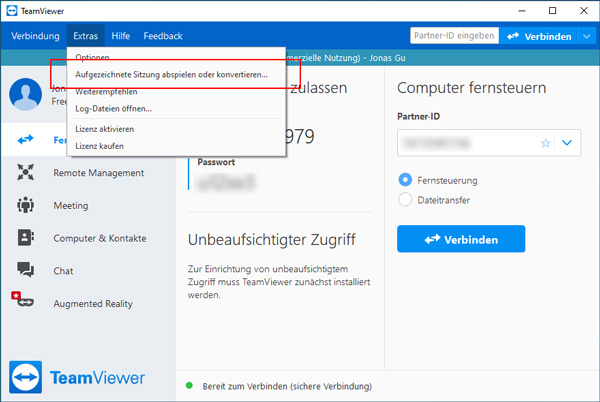
Task: Click the user profile avatar
Action: point(26,94)
